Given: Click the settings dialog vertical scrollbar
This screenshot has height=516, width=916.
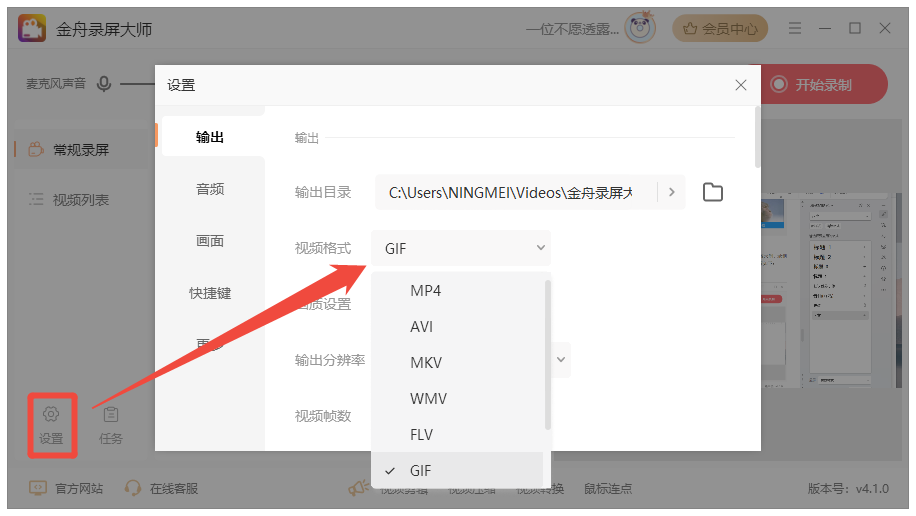Looking at the screenshot, I should pos(757,137).
